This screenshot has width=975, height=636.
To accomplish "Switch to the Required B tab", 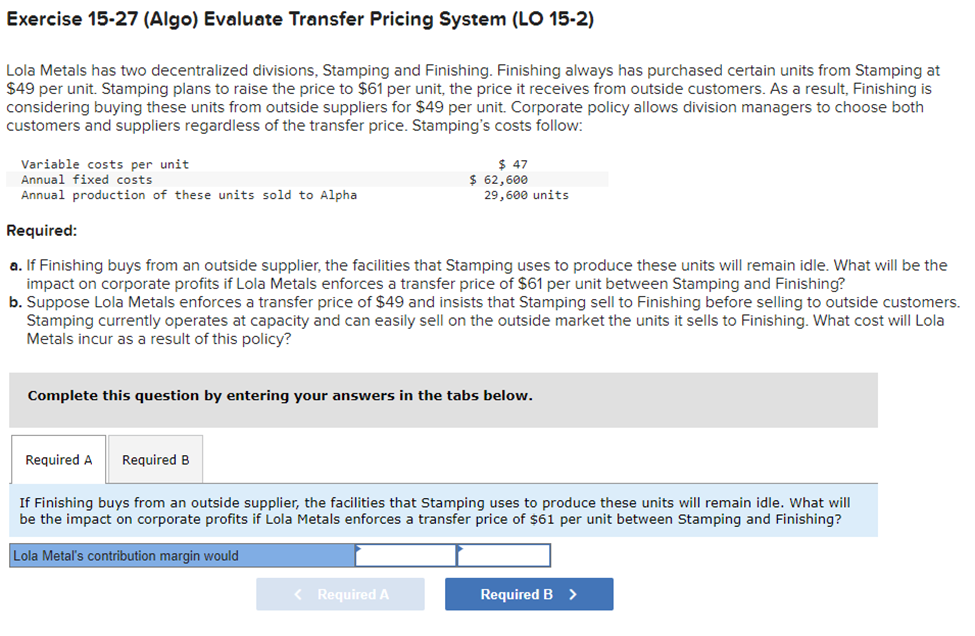I will (155, 459).
